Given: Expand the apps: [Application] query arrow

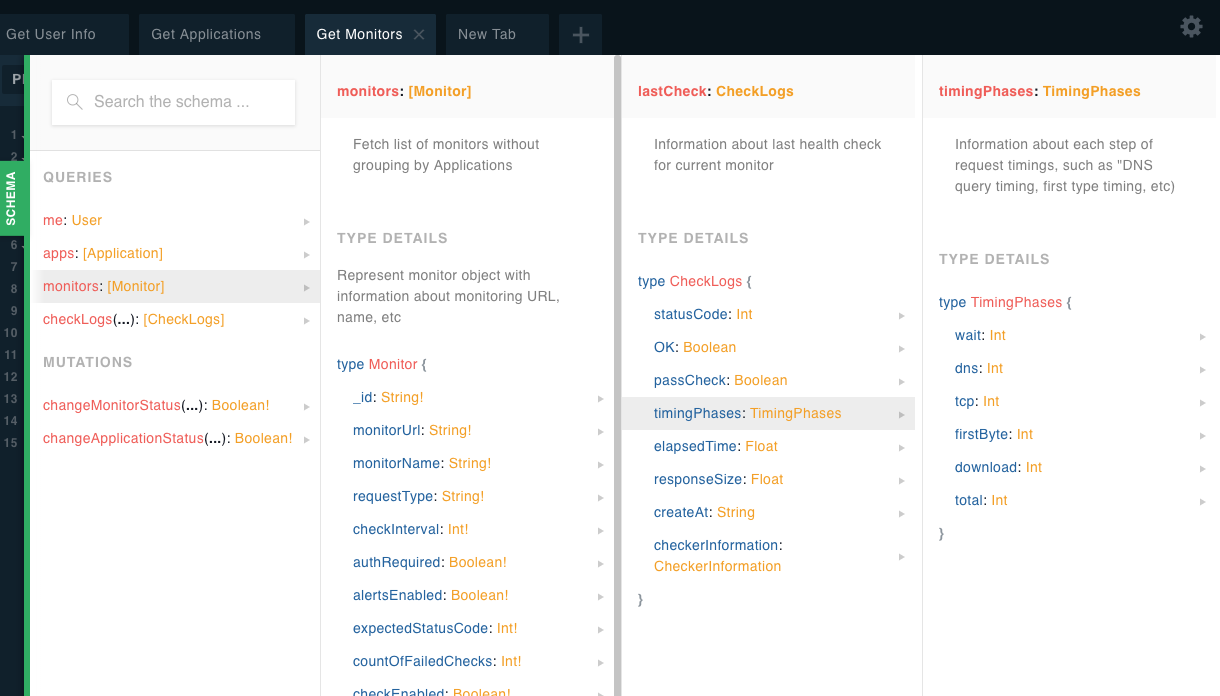Looking at the screenshot, I should point(307,254).
